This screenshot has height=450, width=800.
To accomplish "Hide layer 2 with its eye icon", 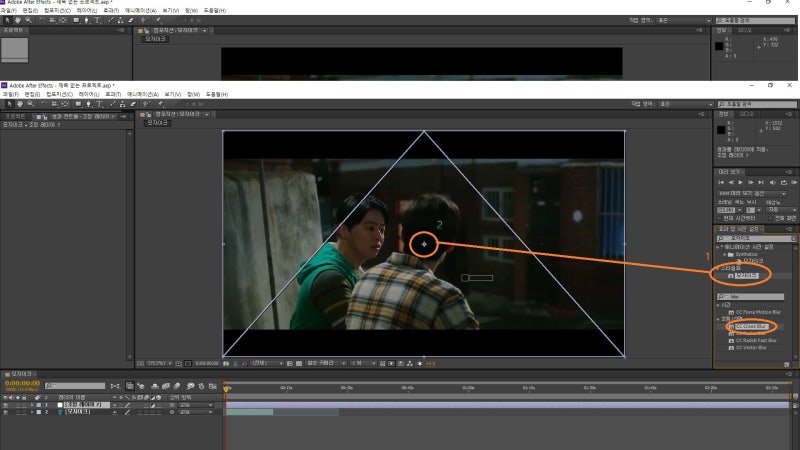I will point(6,412).
